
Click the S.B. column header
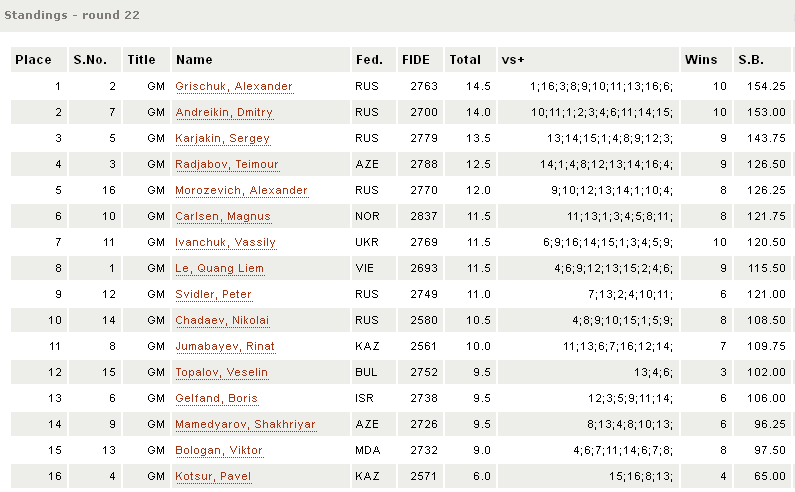(x=750, y=60)
